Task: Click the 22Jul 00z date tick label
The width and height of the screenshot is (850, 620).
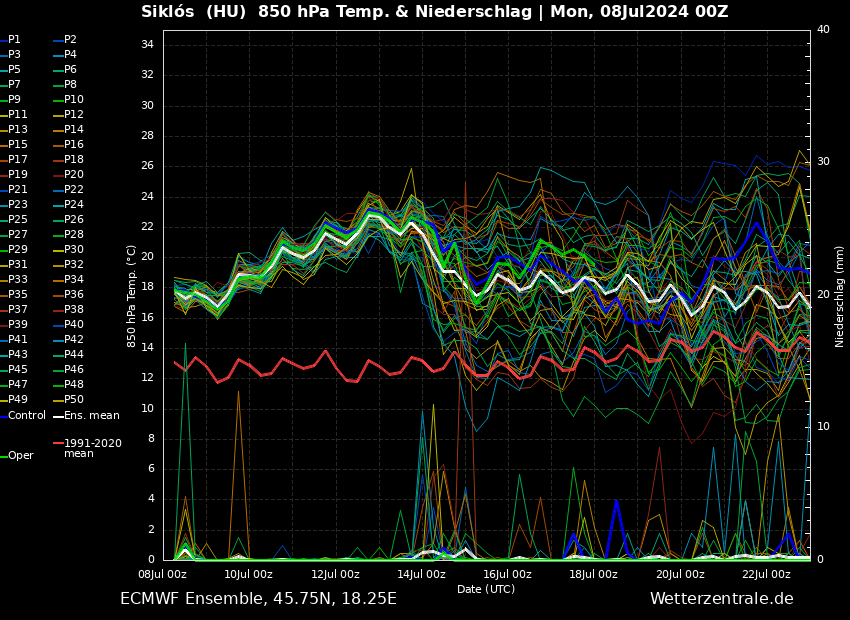Action: tap(766, 574)
